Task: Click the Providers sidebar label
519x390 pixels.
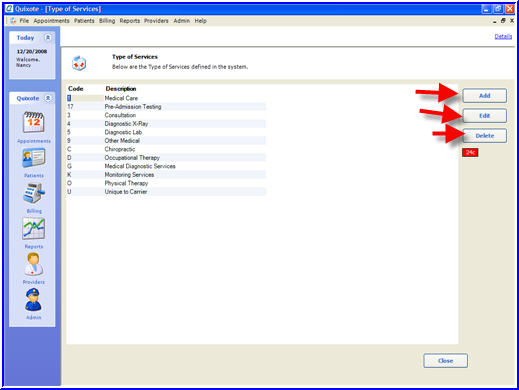Action: 34,282
